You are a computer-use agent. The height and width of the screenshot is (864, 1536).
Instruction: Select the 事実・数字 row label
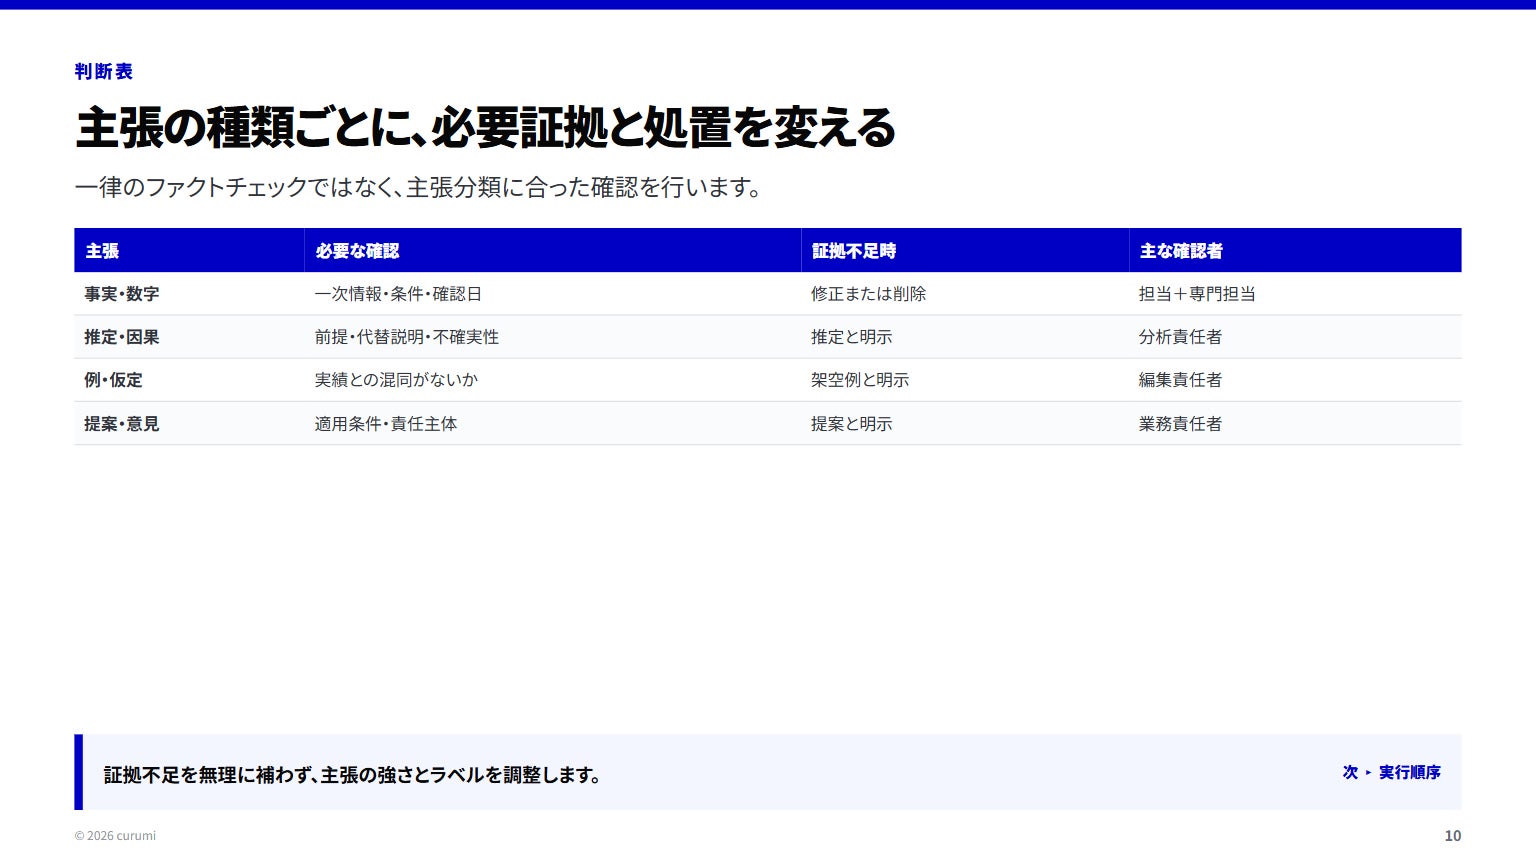(122, 294)
